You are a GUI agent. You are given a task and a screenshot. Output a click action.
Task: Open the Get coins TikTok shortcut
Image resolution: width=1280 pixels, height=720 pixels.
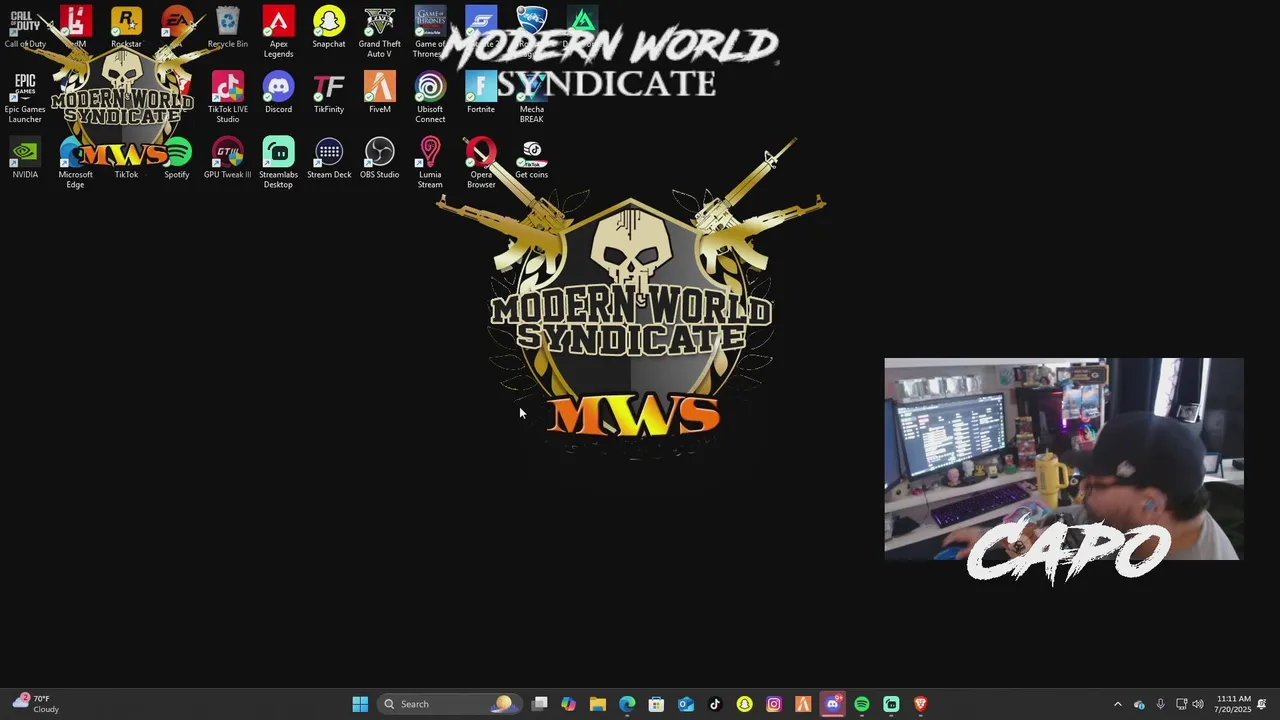point(532,158)
